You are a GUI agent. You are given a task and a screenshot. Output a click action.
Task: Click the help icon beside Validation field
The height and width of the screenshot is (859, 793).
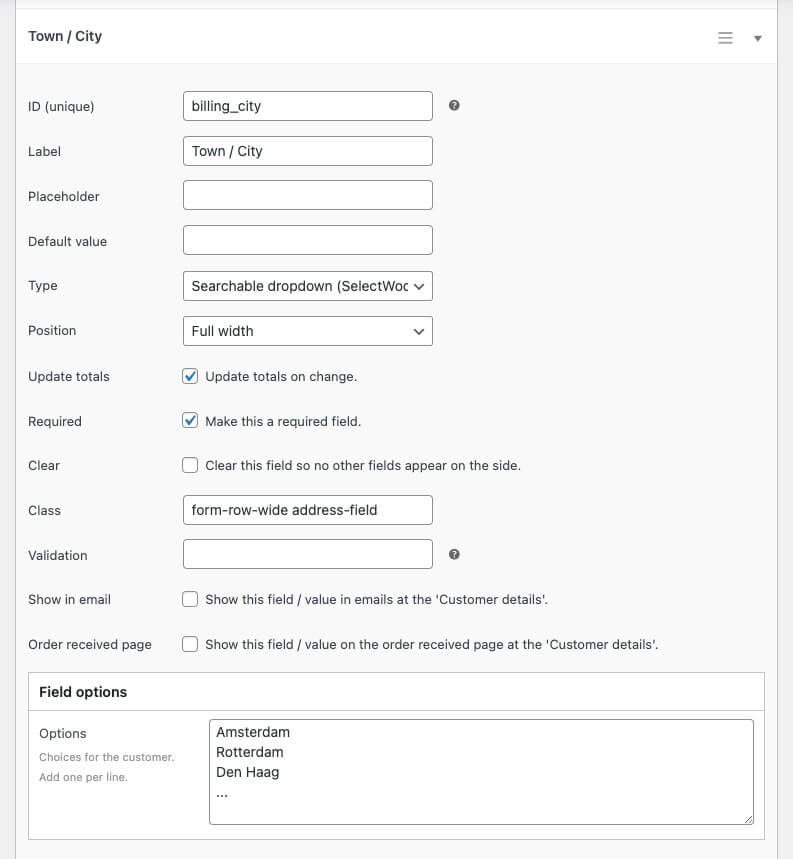point(454,554)
